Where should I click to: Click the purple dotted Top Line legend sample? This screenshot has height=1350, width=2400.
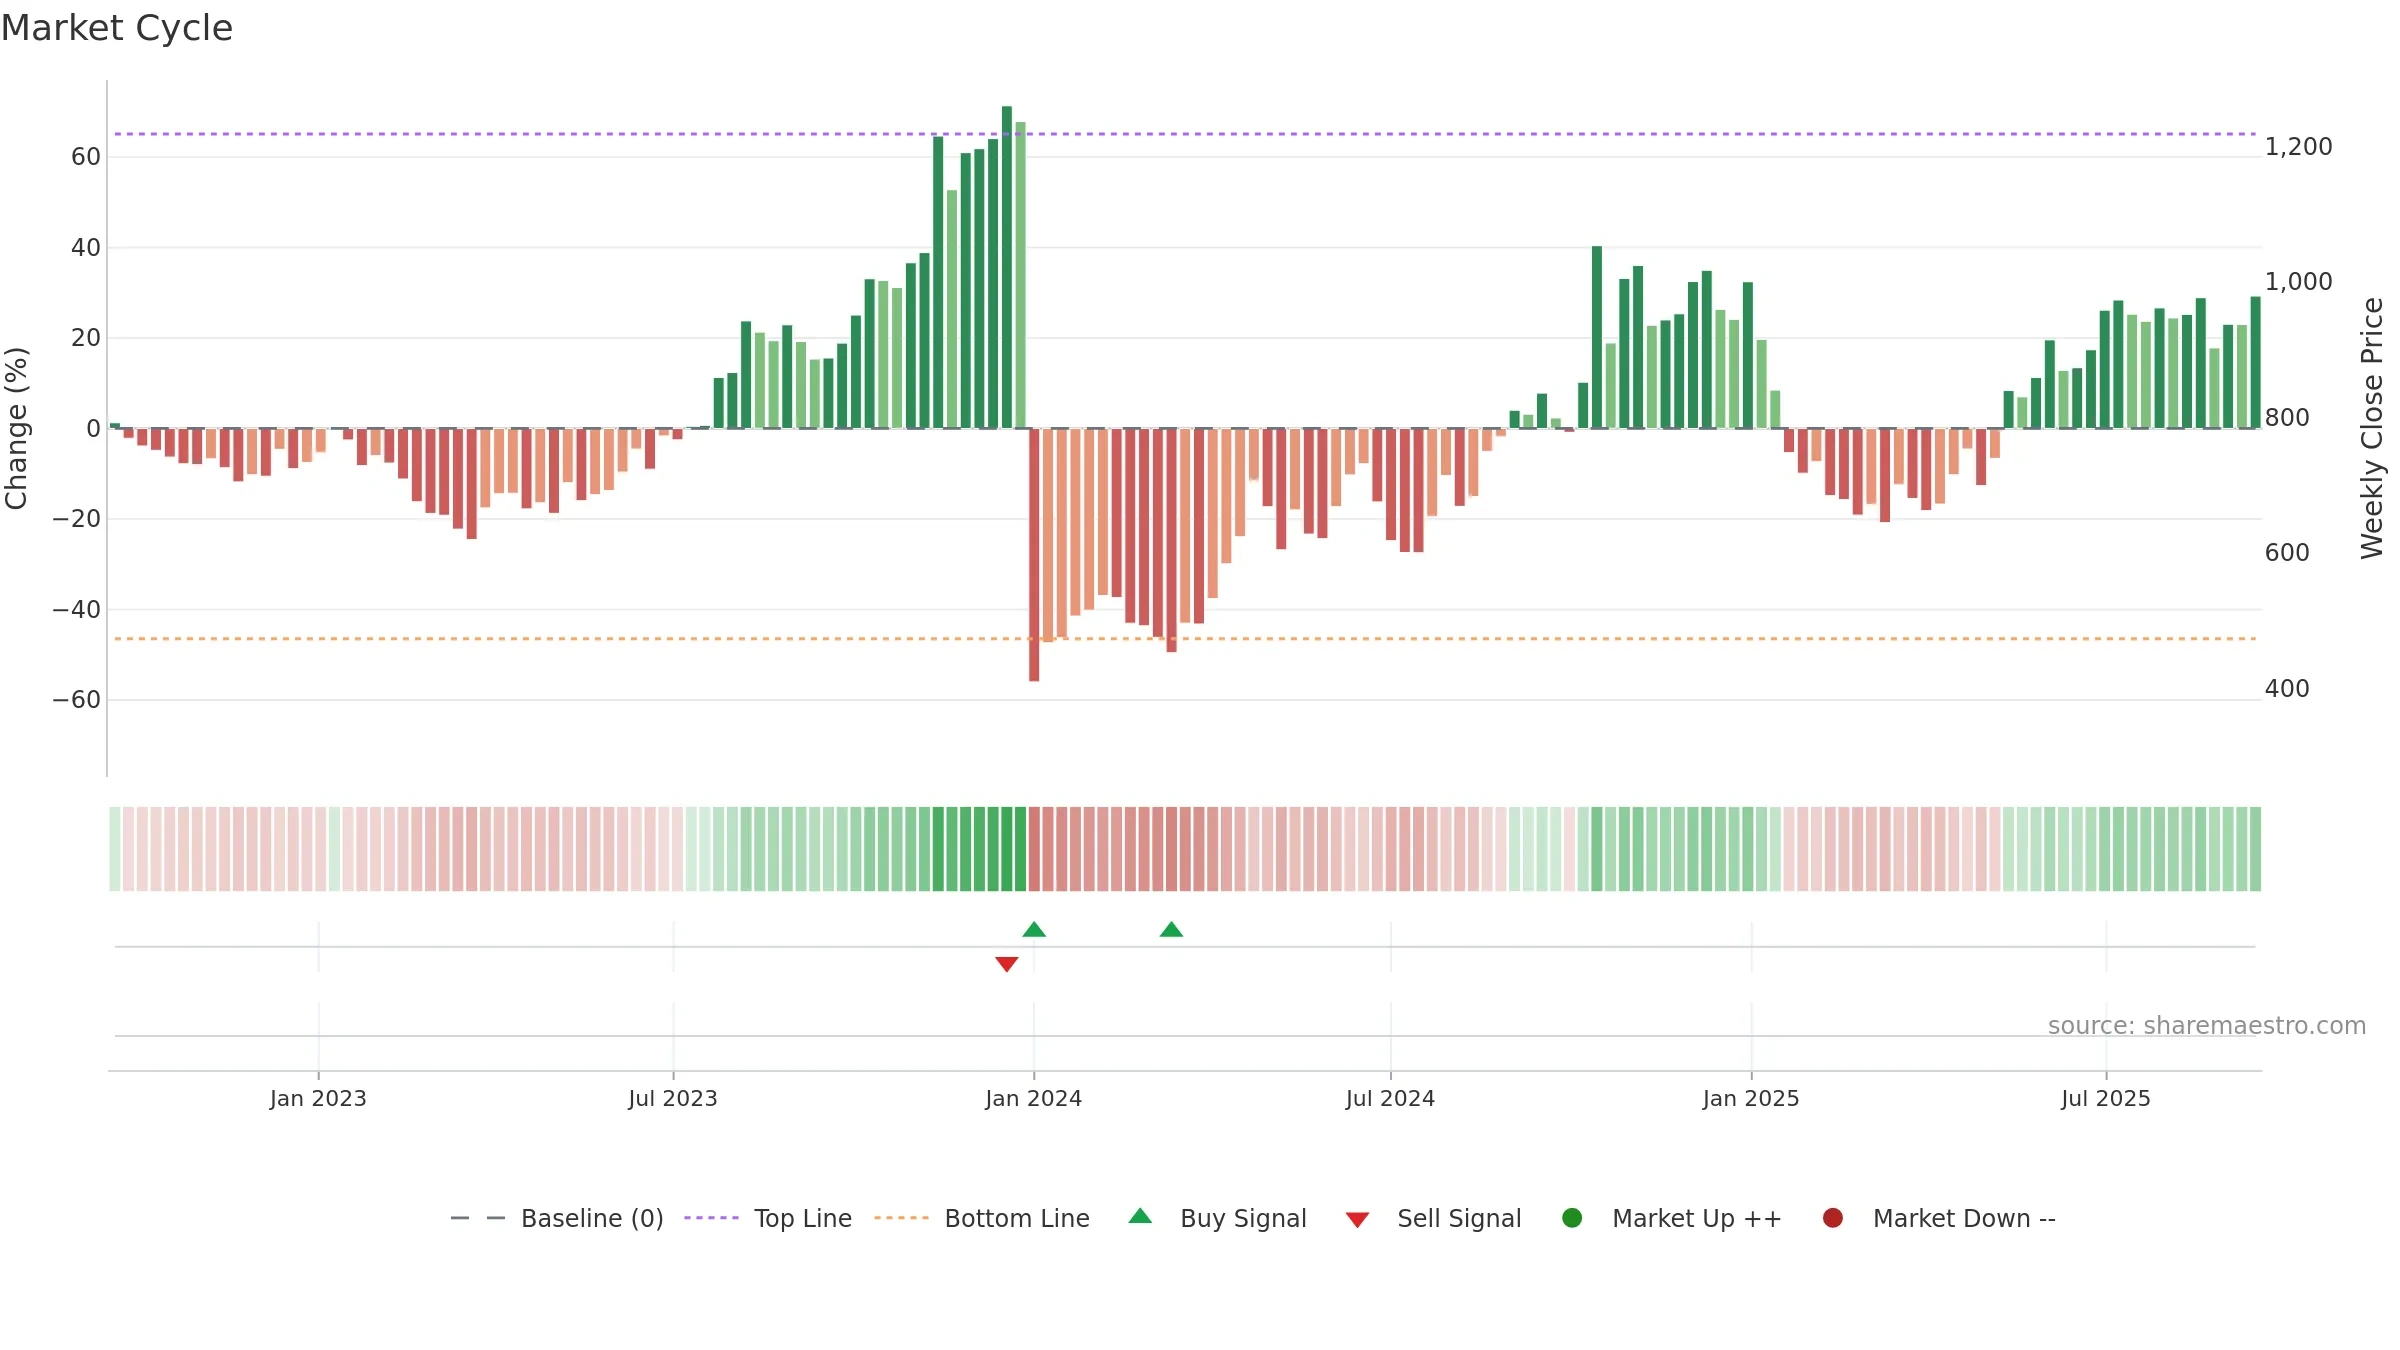(x=711, y=1218)
